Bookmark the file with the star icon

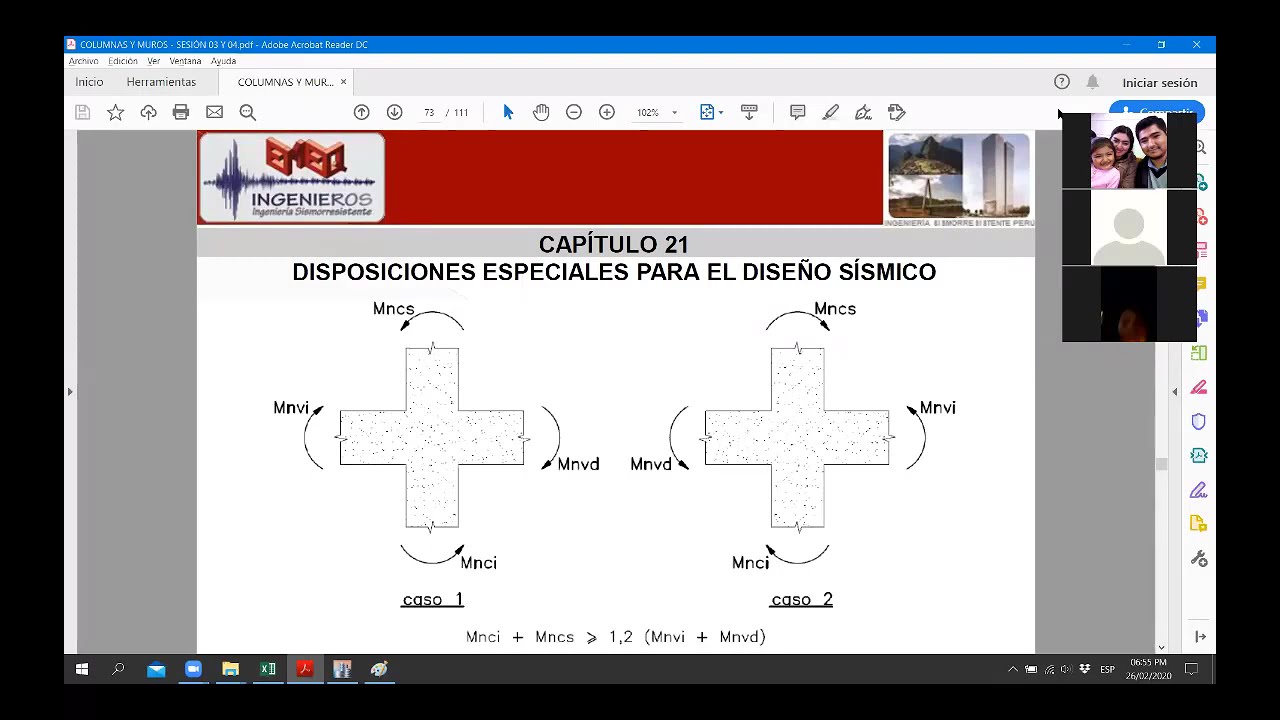click(116, 112)
